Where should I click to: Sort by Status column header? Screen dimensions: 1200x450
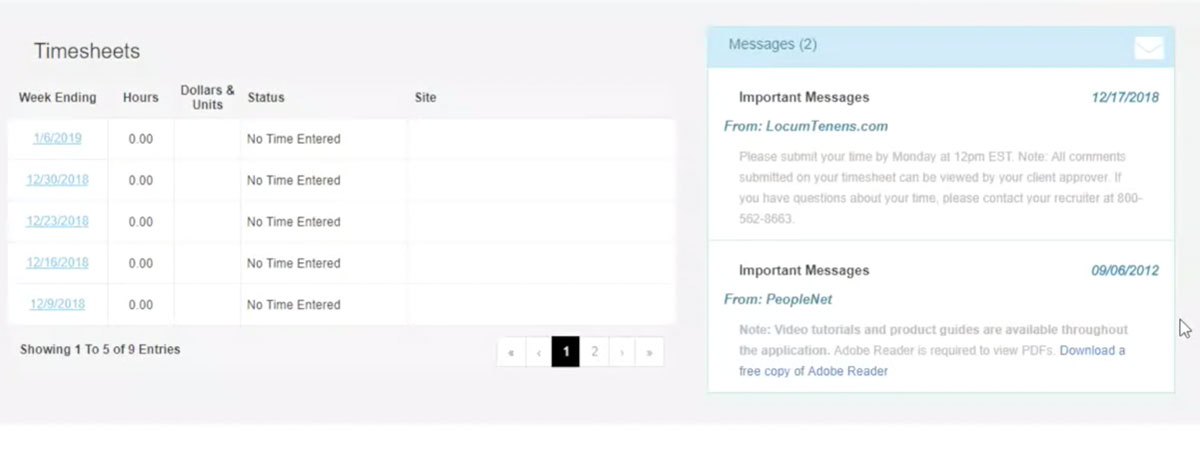pos(266,98)
